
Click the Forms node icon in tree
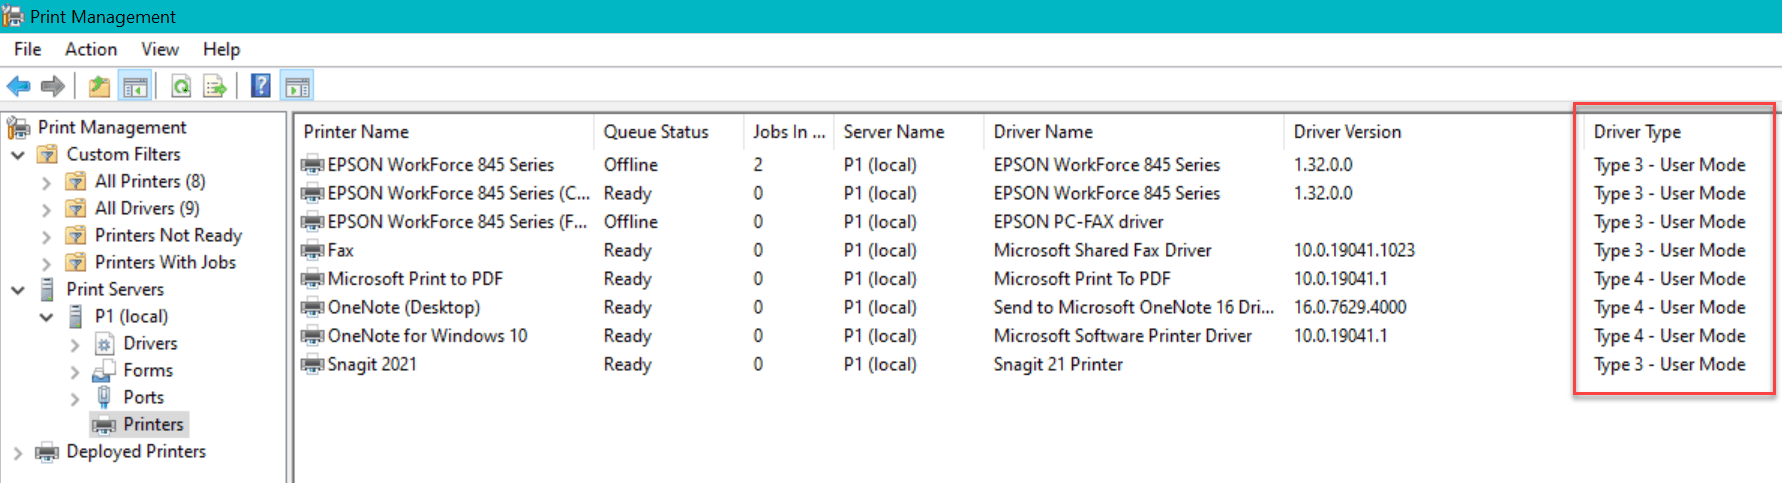click(104, 370)
